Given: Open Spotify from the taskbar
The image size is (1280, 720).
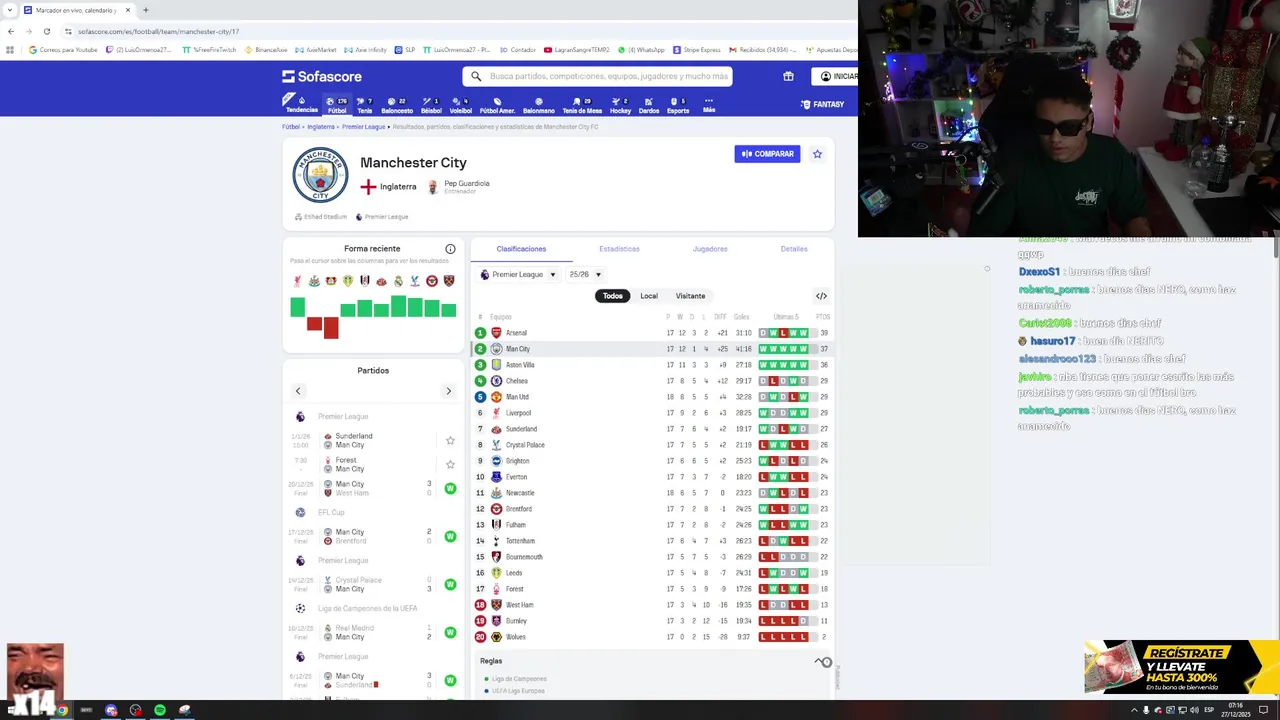Looking at the screenshot, I should (x=160, y=710).
